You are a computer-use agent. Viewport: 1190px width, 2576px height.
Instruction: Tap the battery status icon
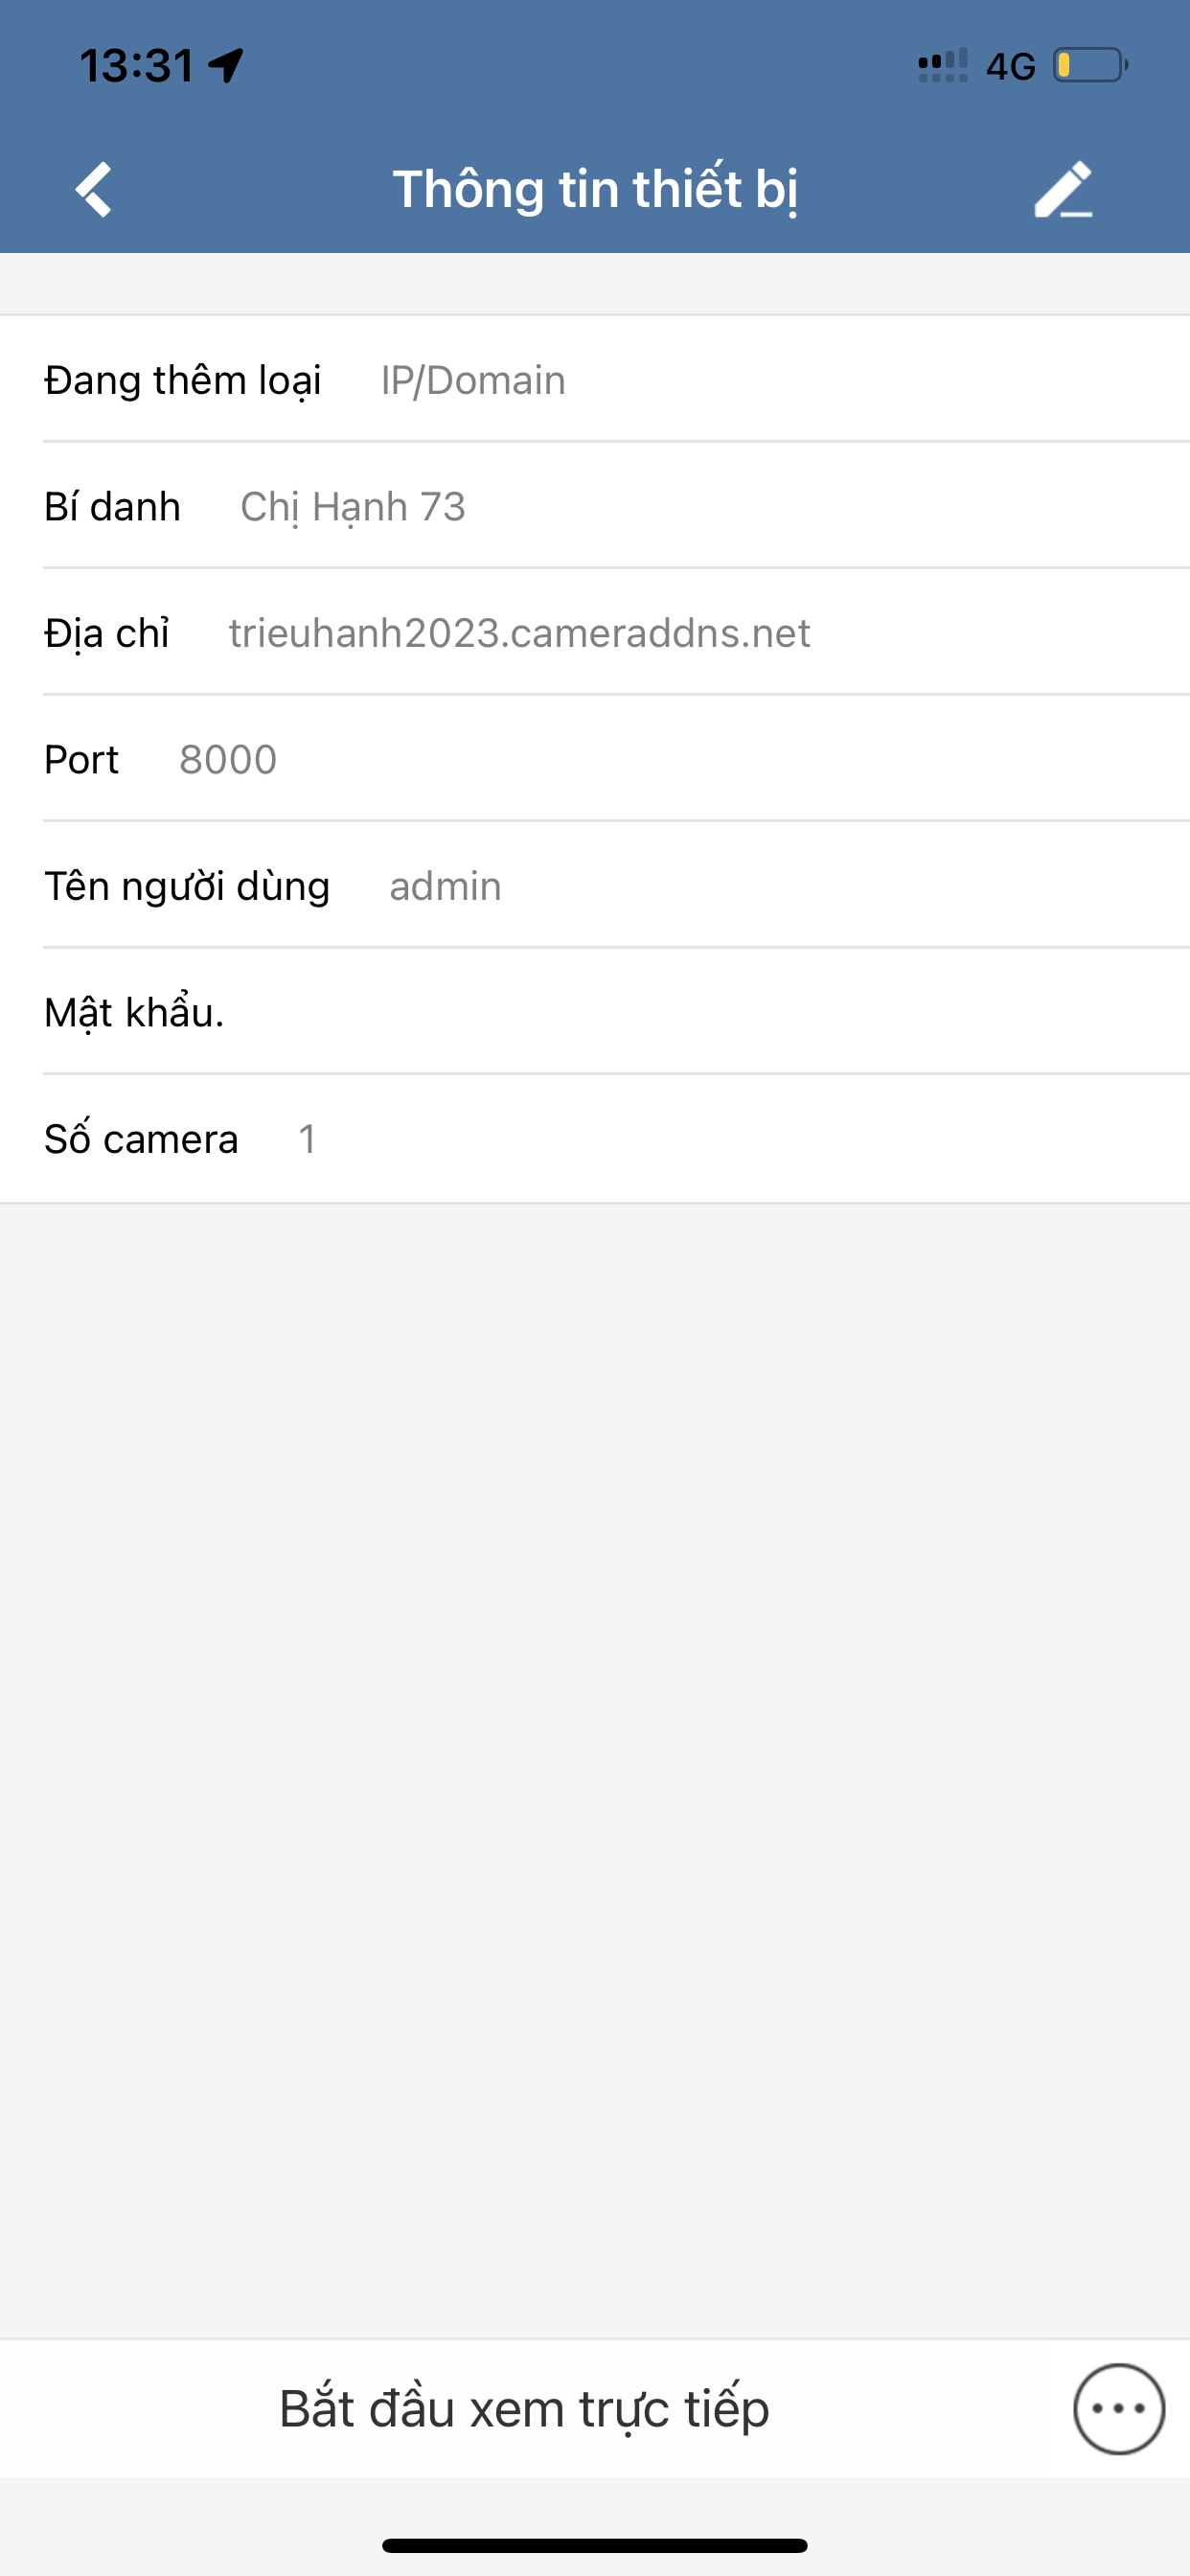point(1090,66)
